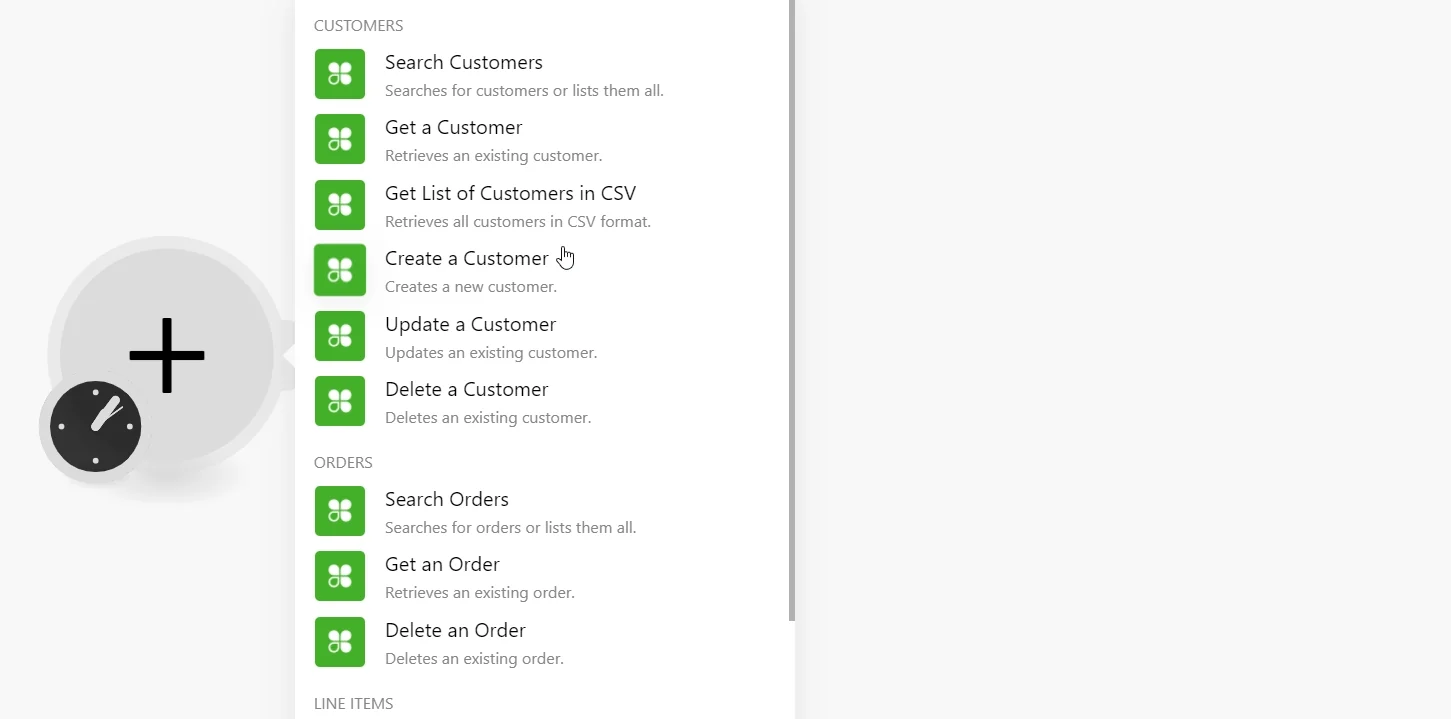This screenshot has height=719, width=1451.
Task: Select the Create a Customer title
Action: tap(467, 258)
